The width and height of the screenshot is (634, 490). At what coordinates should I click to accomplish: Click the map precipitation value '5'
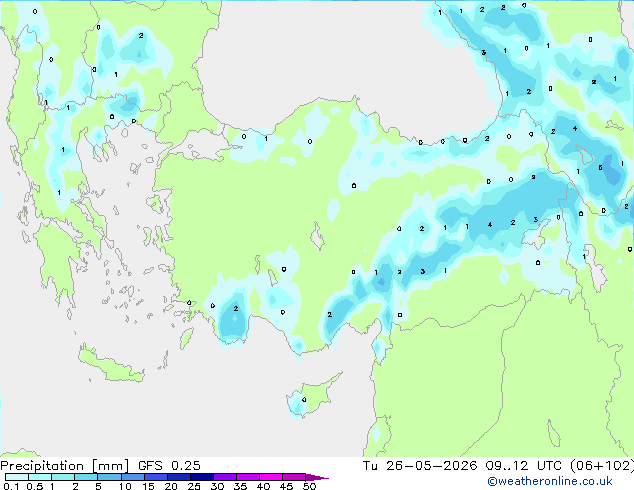pyautogui.click(x=600, y=167)
